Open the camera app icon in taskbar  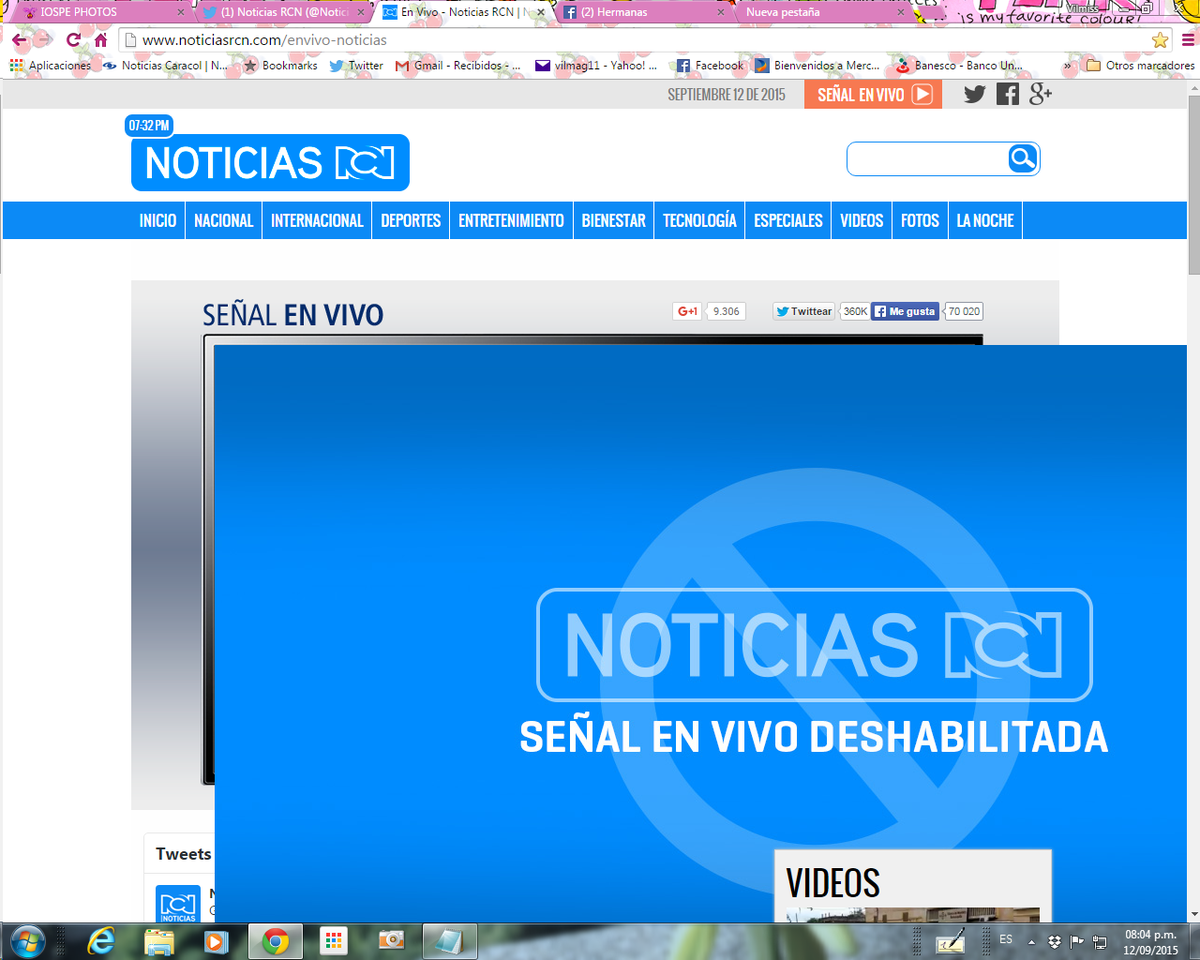pos(391,941)
